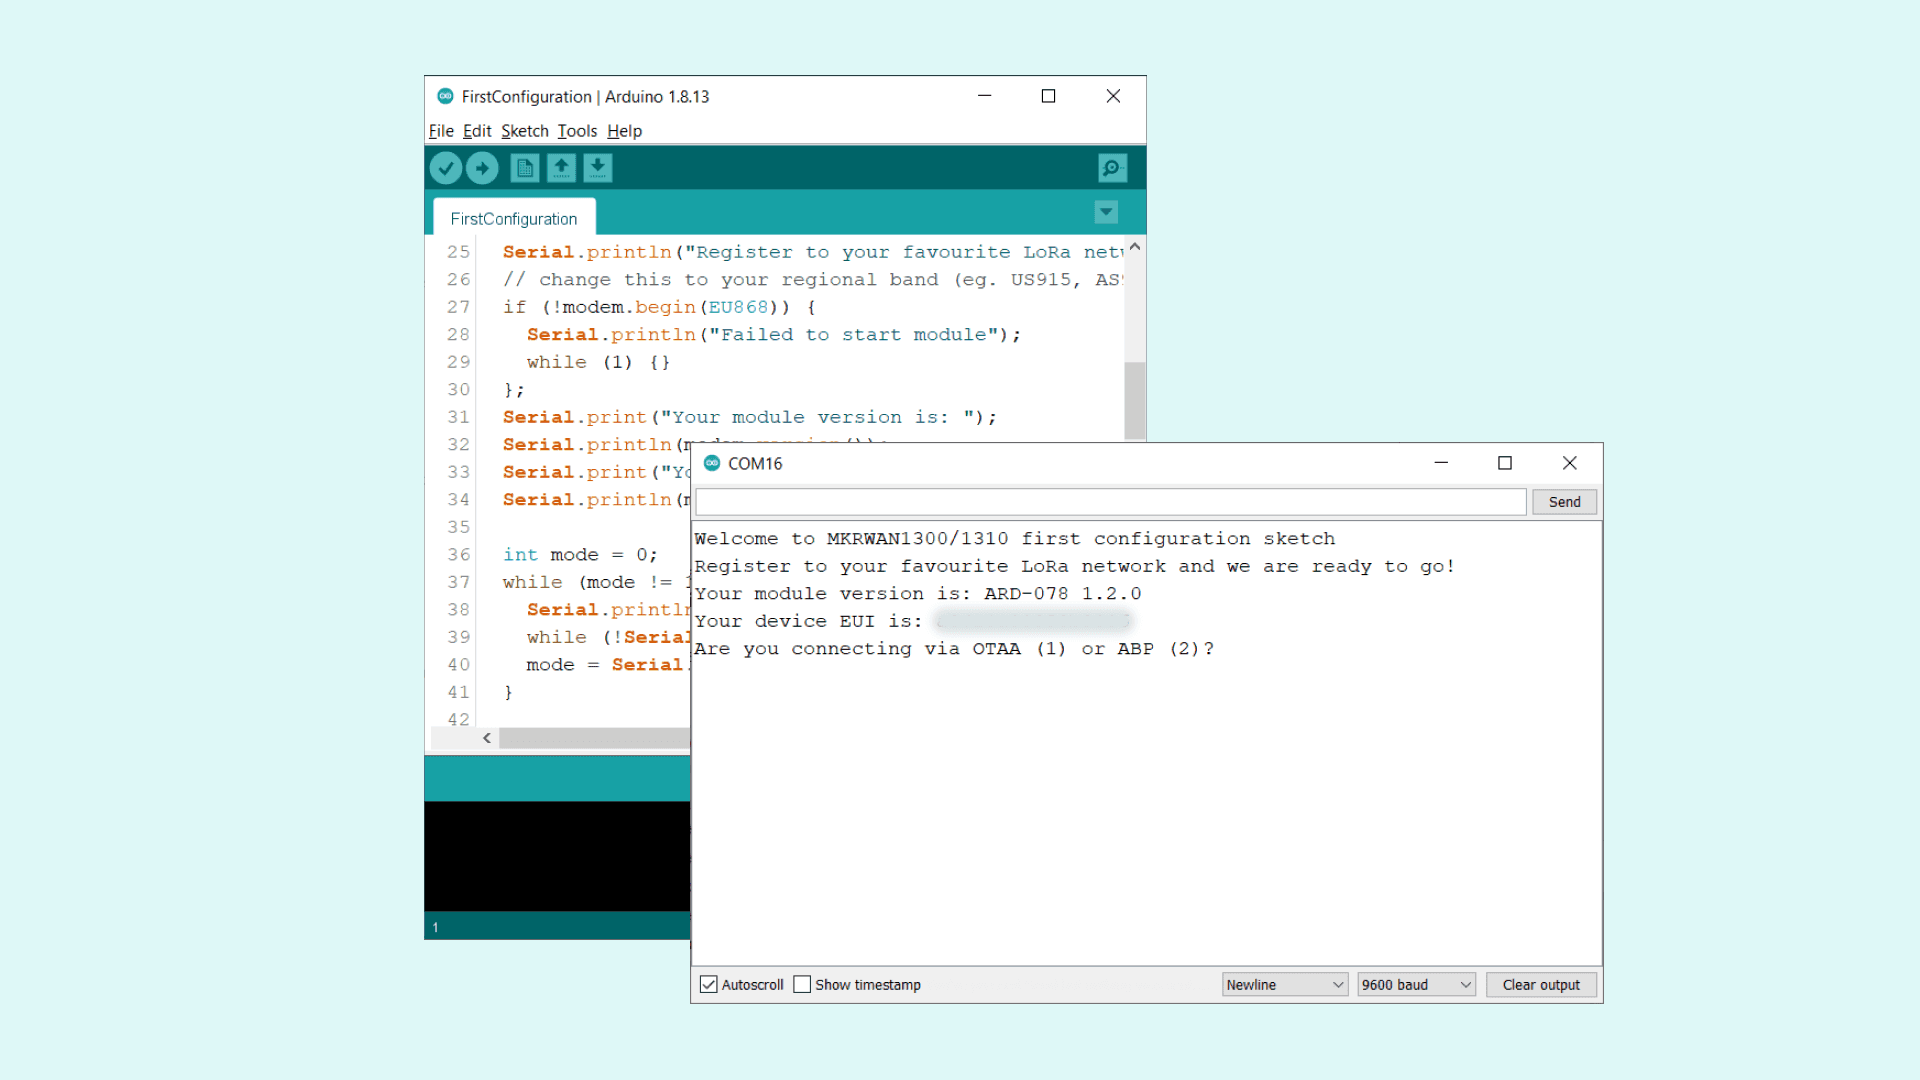Screen dimensions: 1920x1080
Task: Open the Sketch menu
Action: [x=524, y=131]
